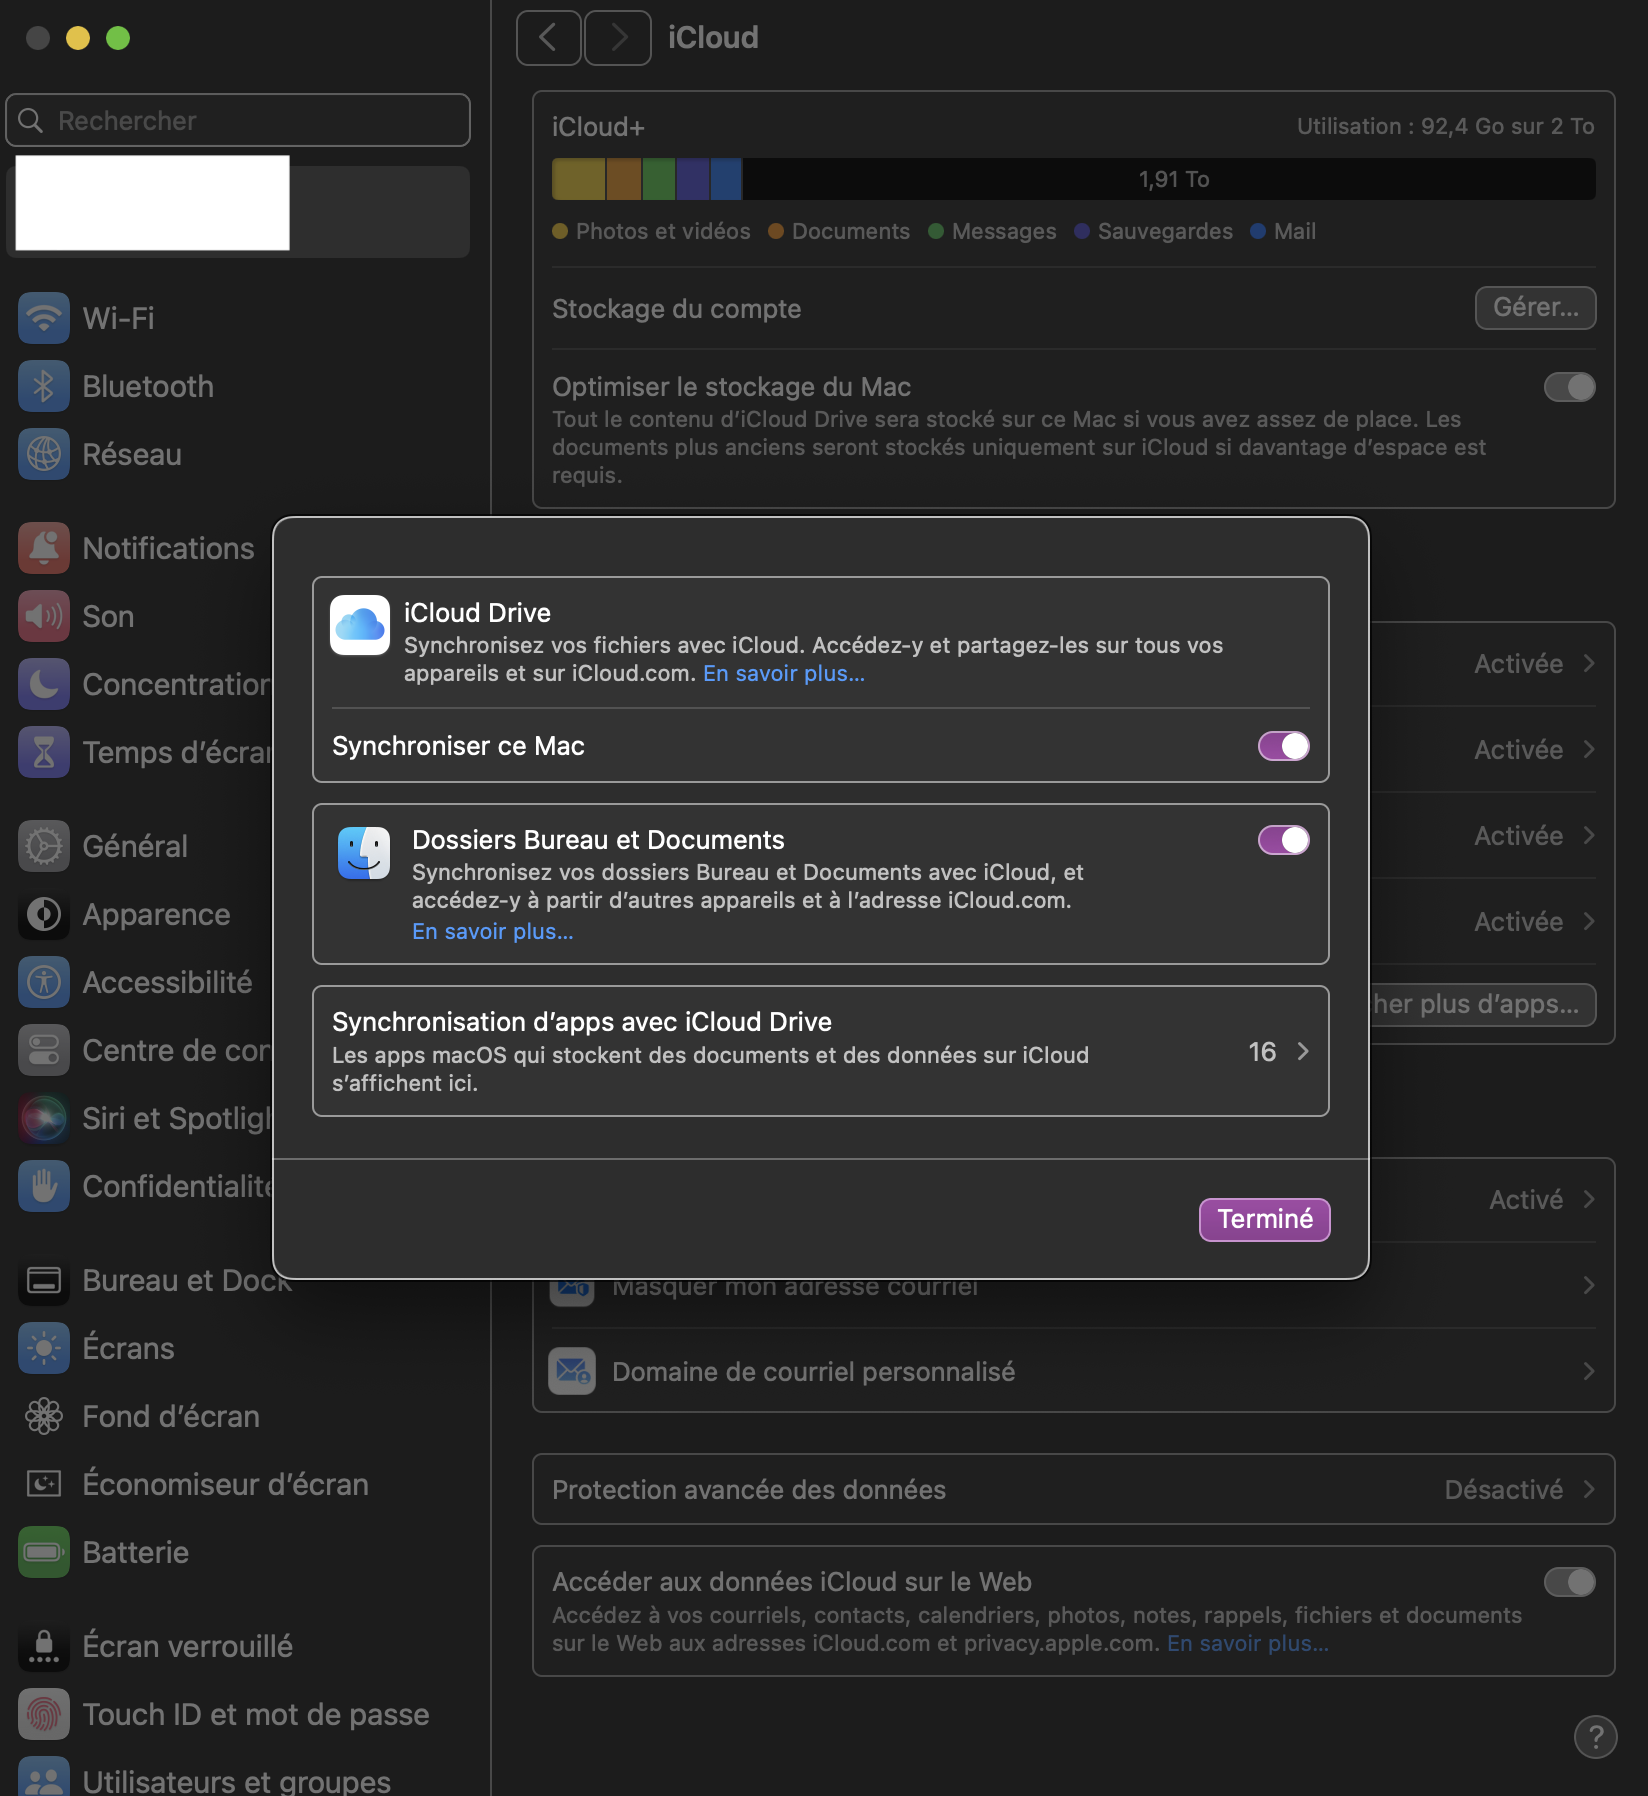Expand the Masquer mon adresse courriel chevron
Screen dimensions: 1648x1796
(x=1589, y=1285)
